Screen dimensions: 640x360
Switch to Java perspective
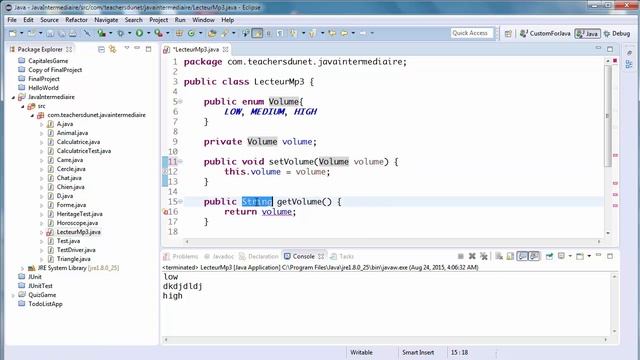[x=587, y=33]
